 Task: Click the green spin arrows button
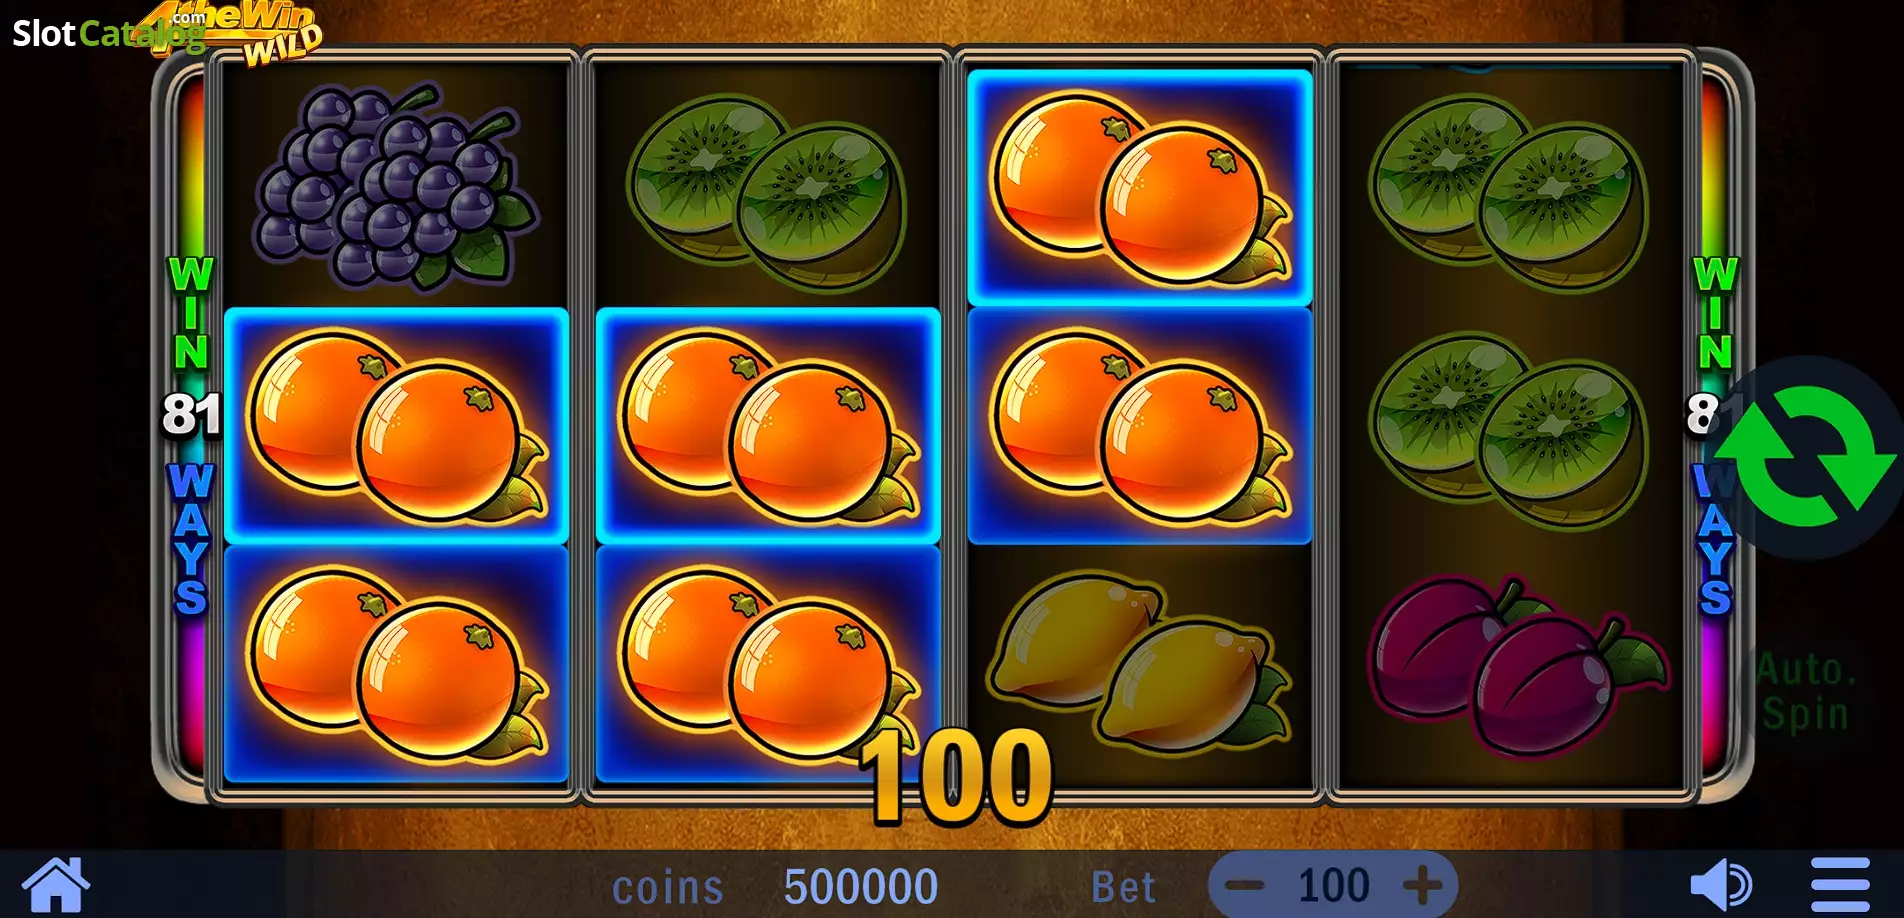point(1808,456)
